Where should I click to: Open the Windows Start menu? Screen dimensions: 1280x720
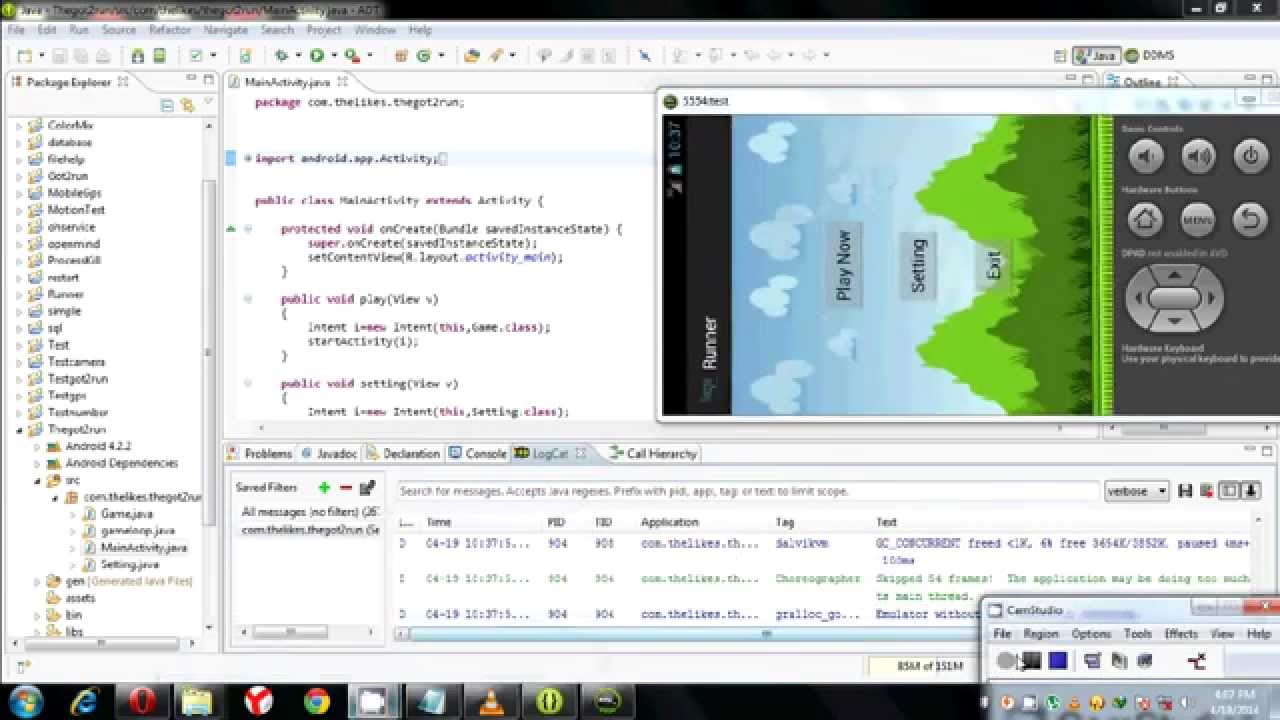point(24,700)
